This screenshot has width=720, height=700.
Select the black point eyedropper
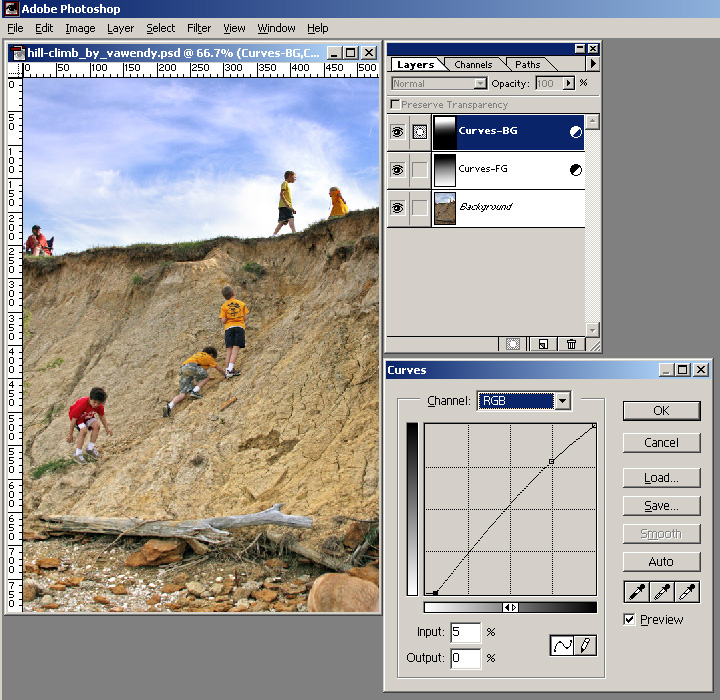pos(636,592)
